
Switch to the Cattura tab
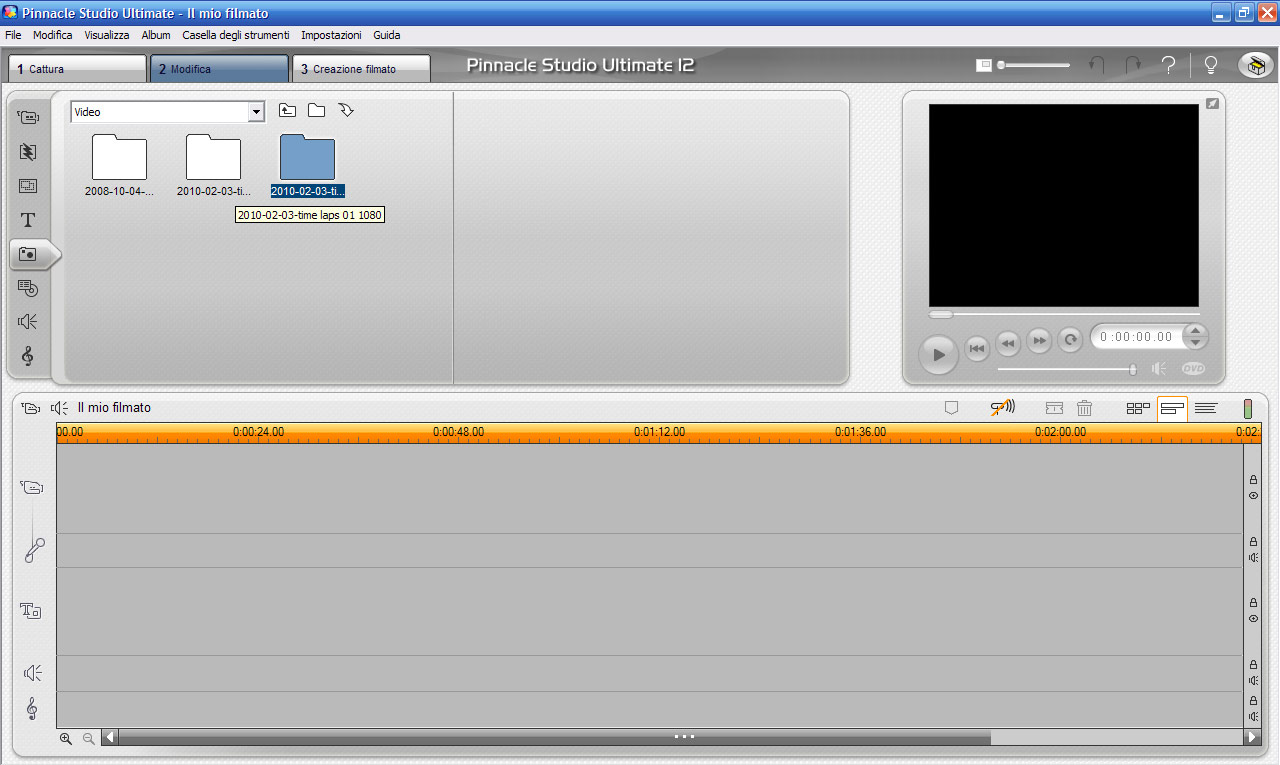(78, 68)
